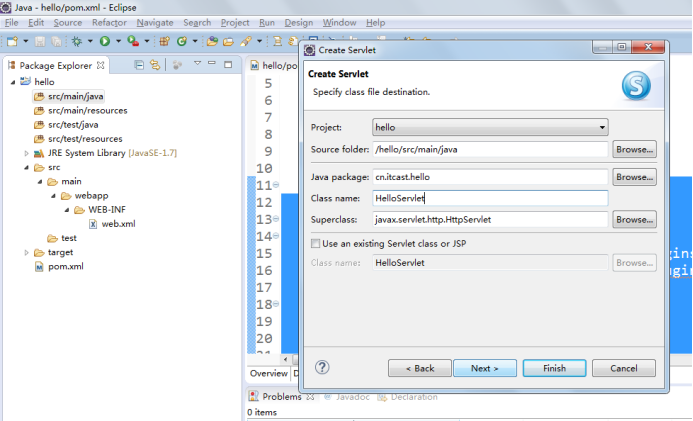Switch to the Overview tab of pom editor

268,373
